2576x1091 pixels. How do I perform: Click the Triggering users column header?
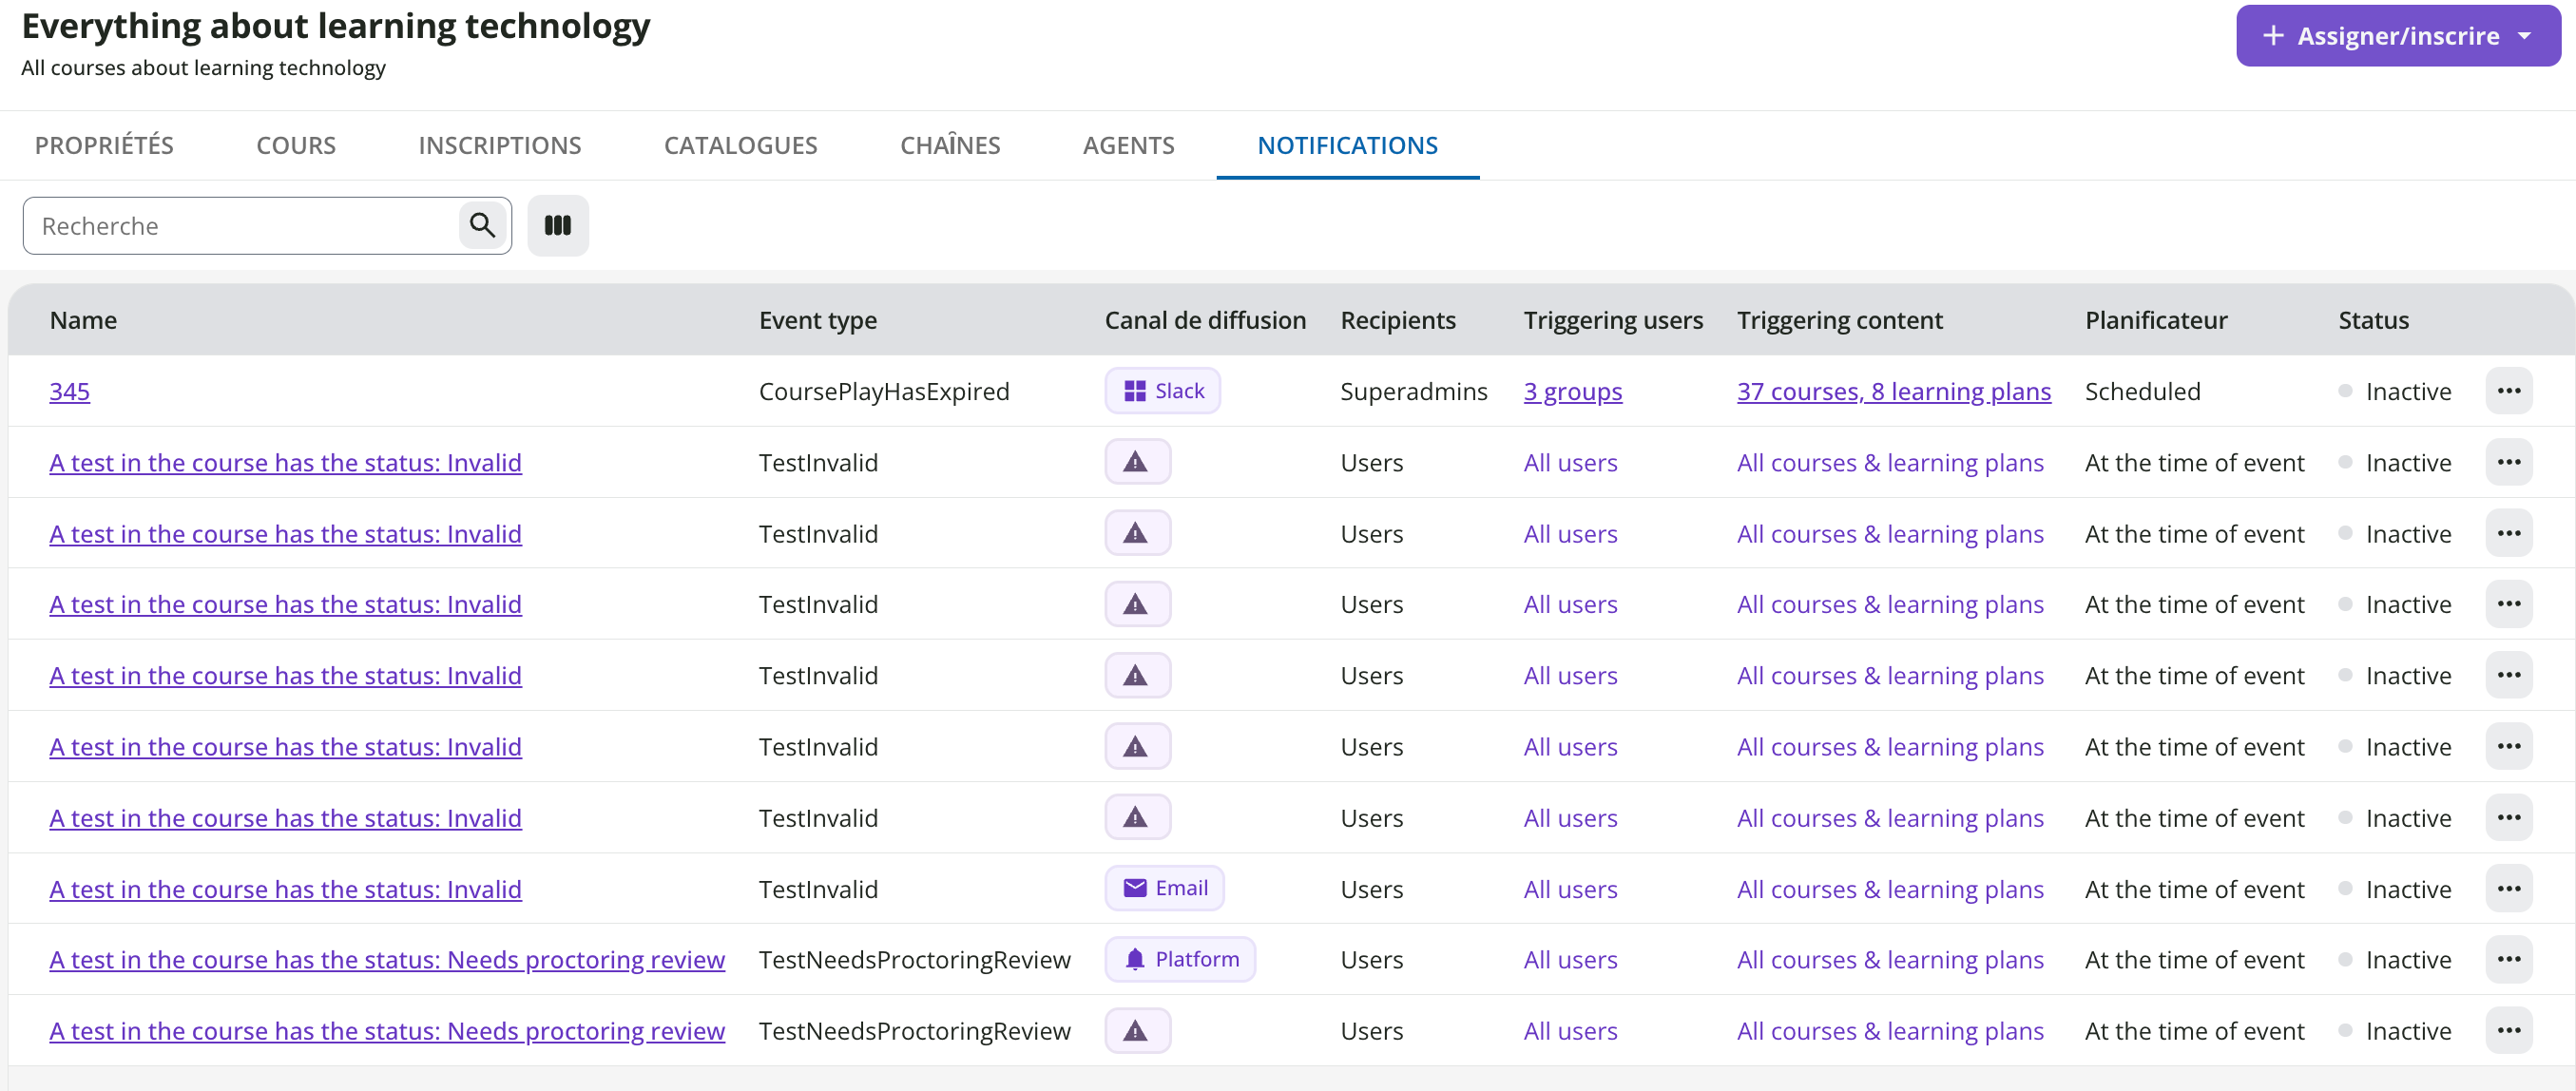[x=1612, y=320]
